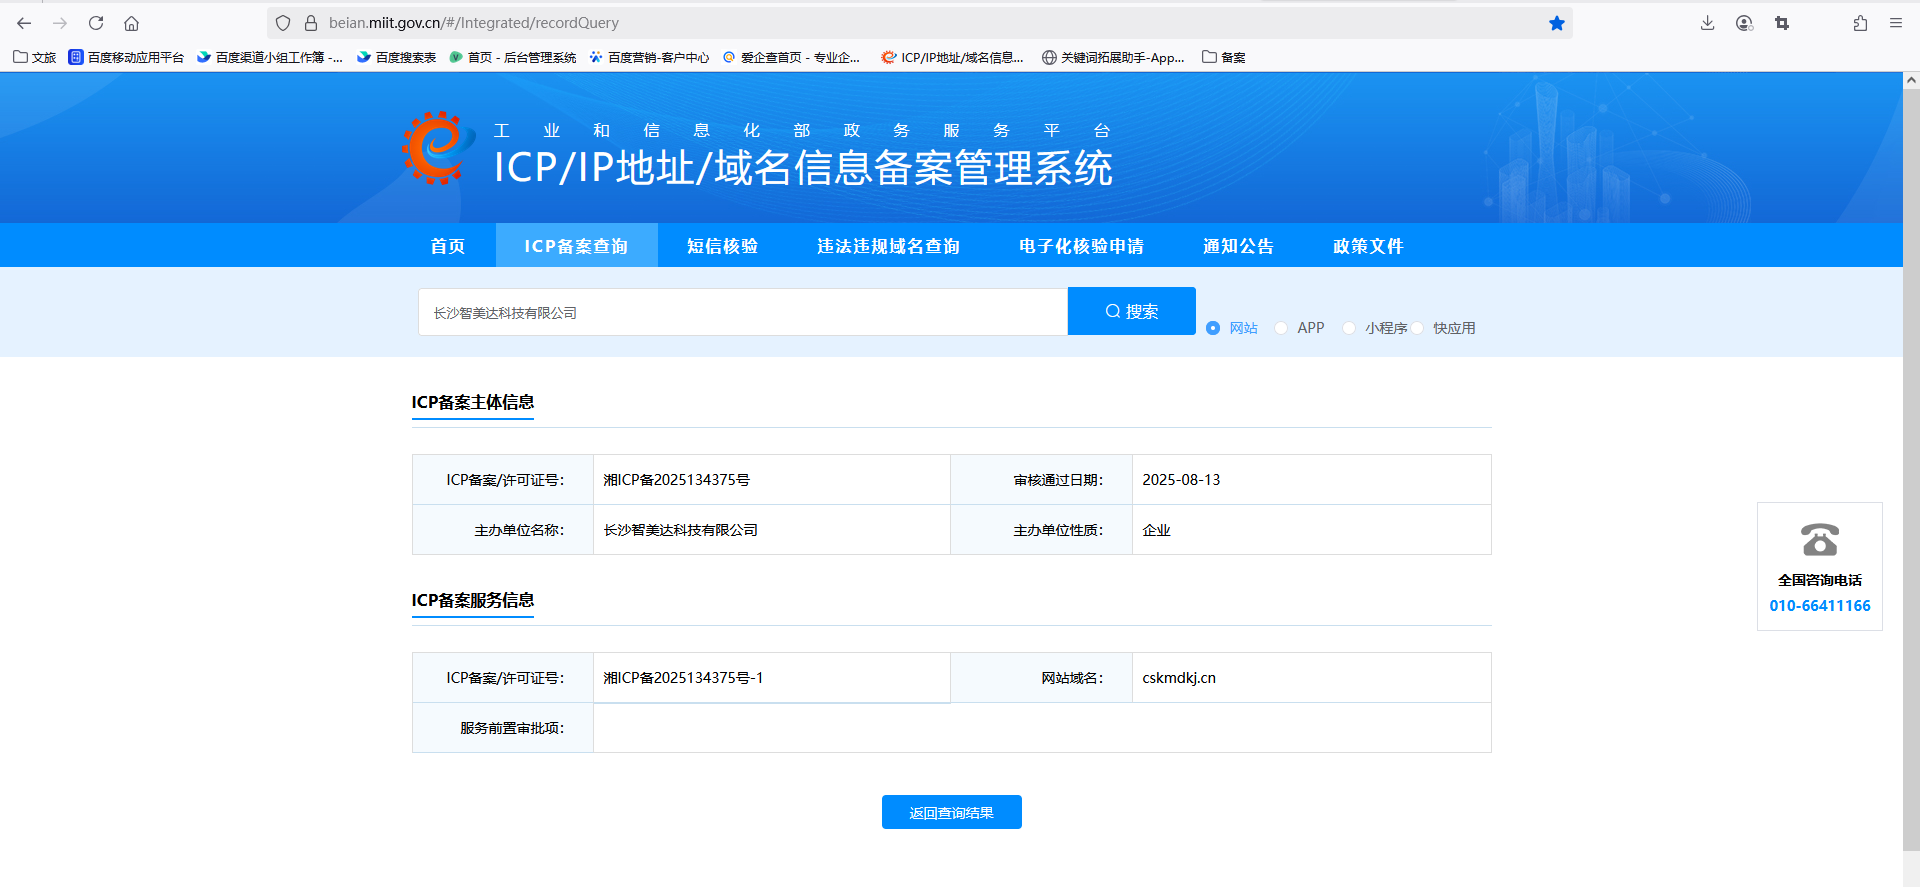Select the 网站 radio button
1920x887 pixels.
coord(1213,328)
